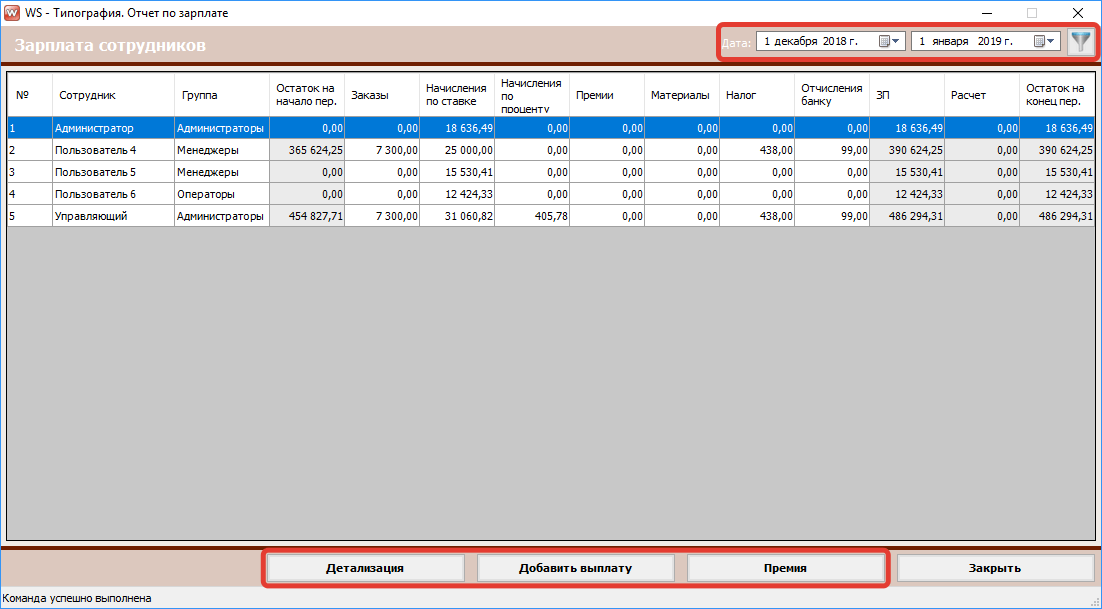Select the Пользователь 5 row

click(x=551, y=171)
